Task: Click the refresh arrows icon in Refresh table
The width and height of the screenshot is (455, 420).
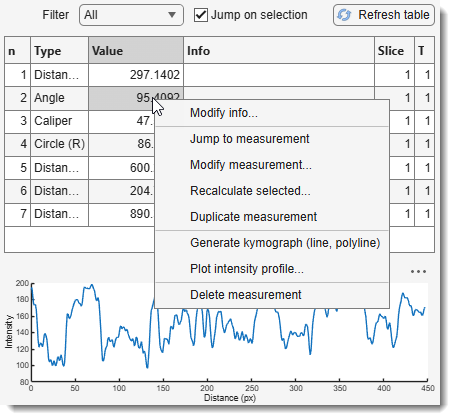Action: (344, 15)
